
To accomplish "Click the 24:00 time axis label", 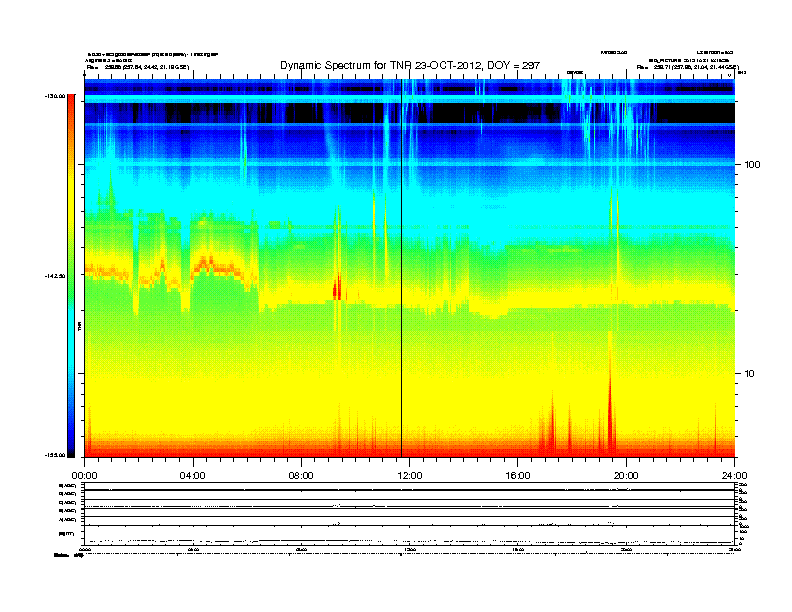I will [734, 476].
